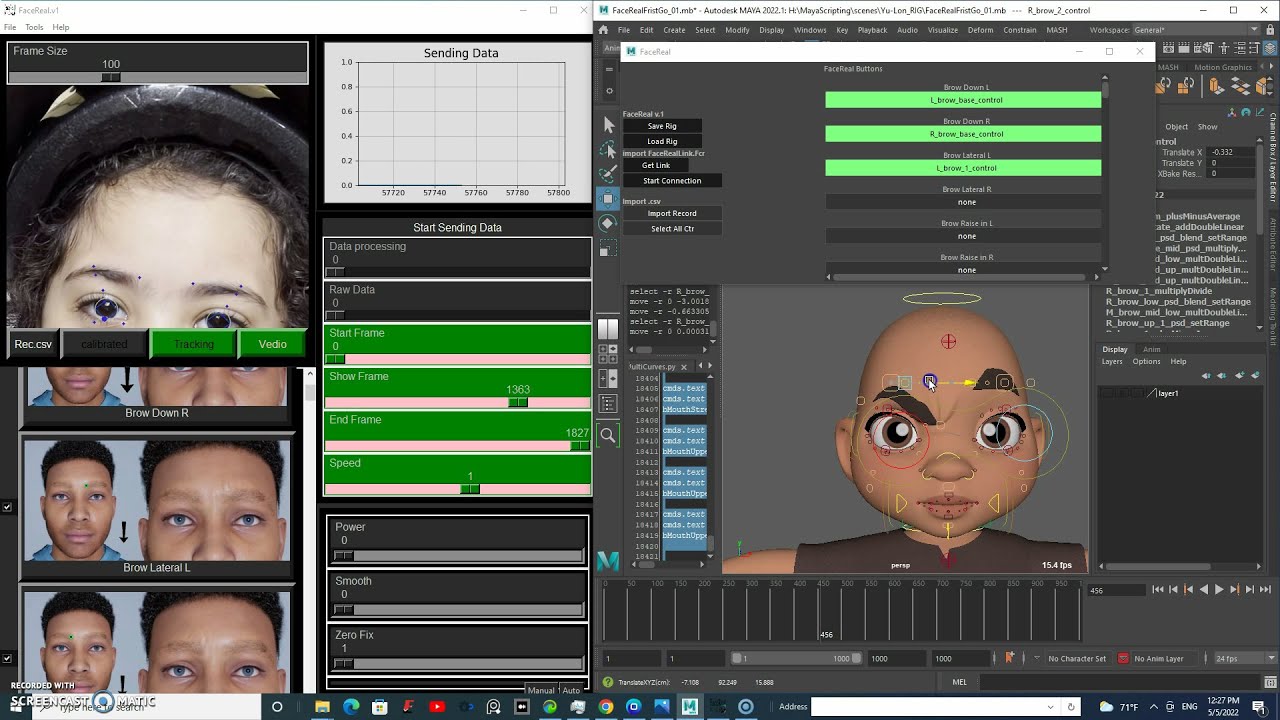
Task: Click the Select All Ctr button
Action: pos(672,229)
